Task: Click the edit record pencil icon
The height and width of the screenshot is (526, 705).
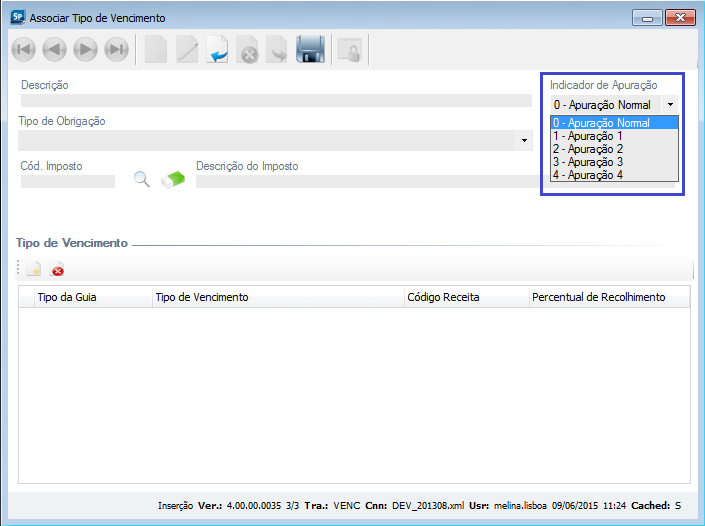Action: click(187, 49)
